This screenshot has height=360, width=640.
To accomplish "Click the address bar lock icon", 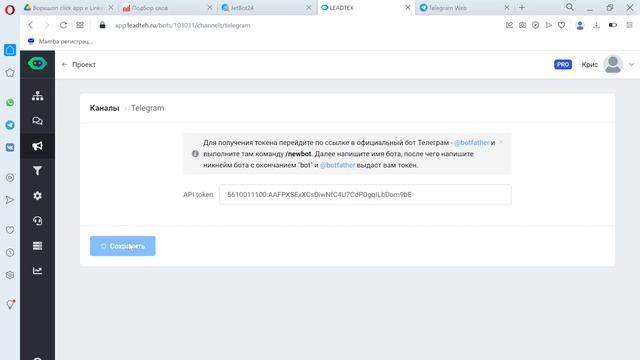I will point(102,25).
